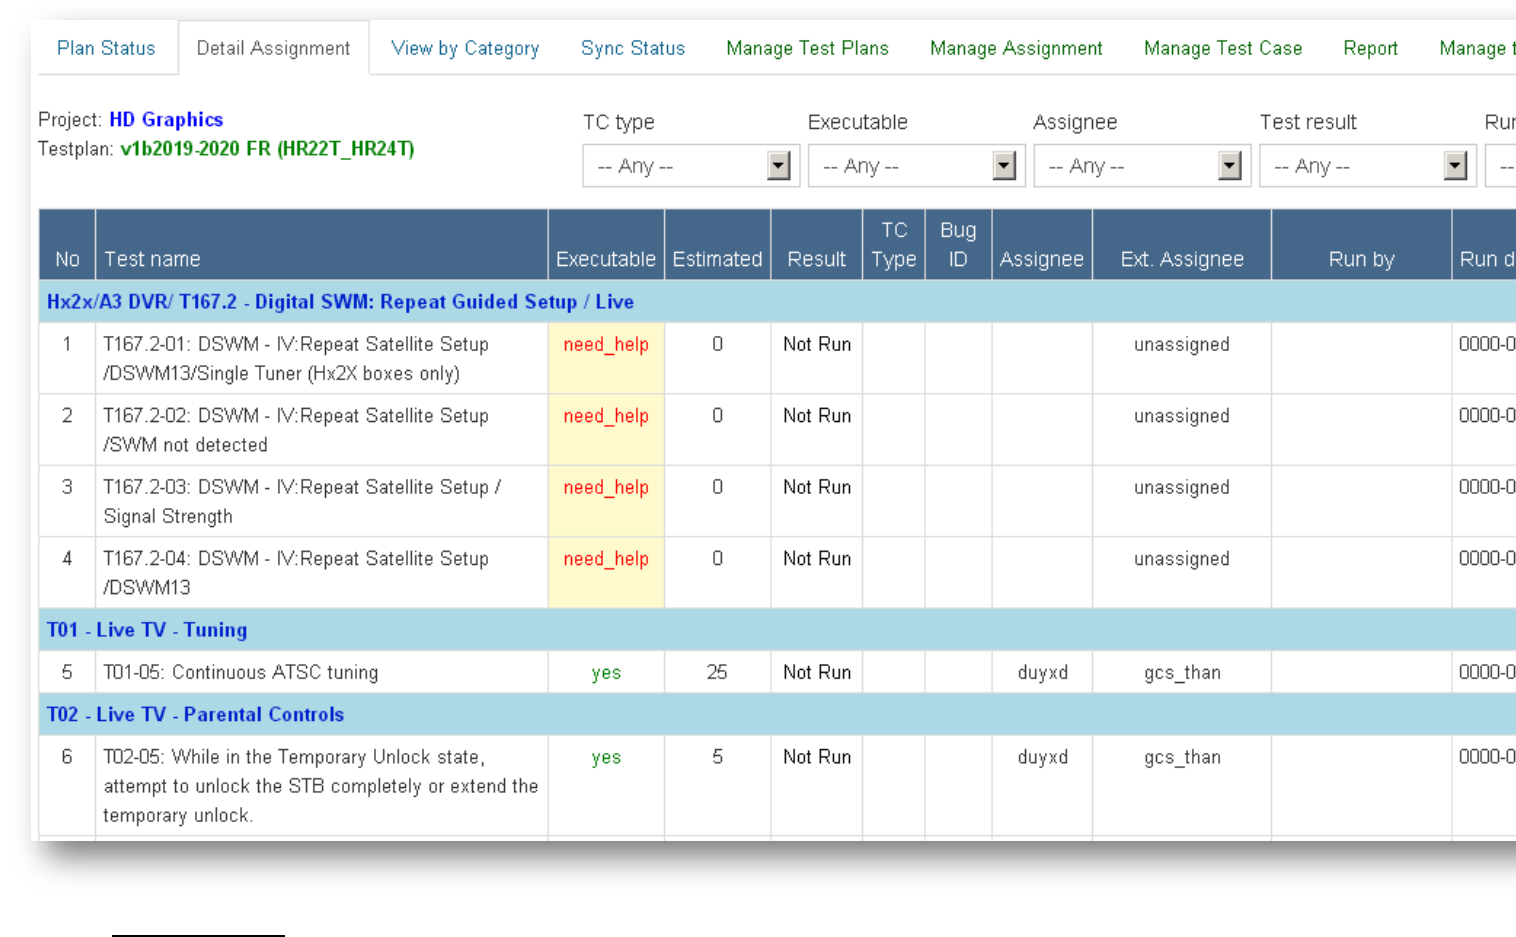This screenshot has height=937, width=1516.
Task: Select test T01-05 Continuous ATSC tuning
Action: point(241,673)
